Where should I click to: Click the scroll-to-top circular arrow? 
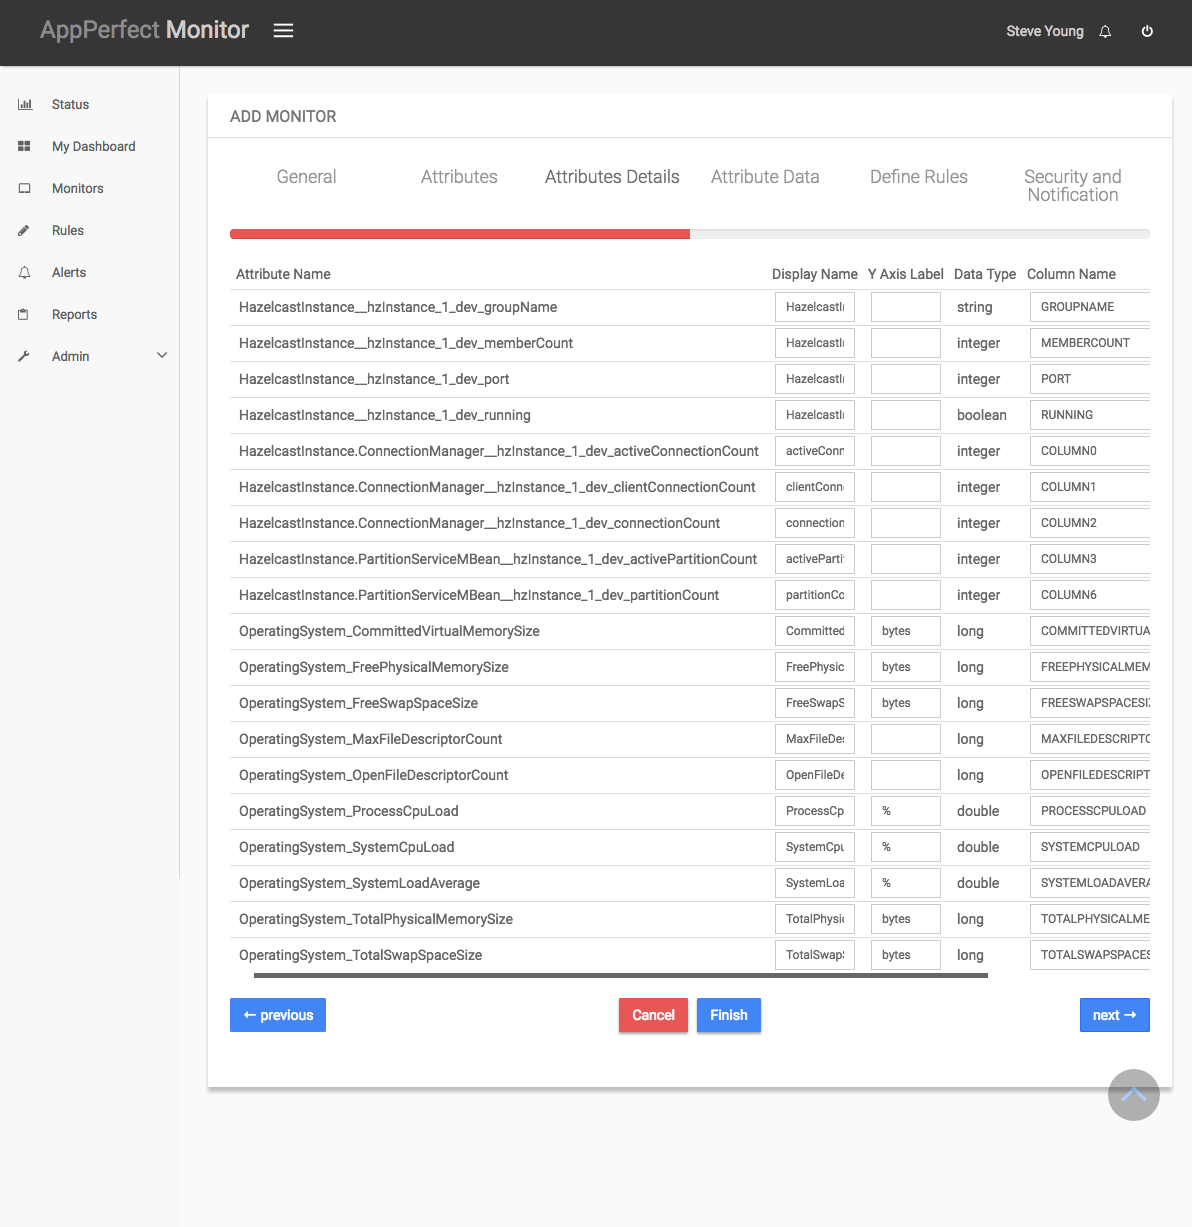click(1133, 1095)
